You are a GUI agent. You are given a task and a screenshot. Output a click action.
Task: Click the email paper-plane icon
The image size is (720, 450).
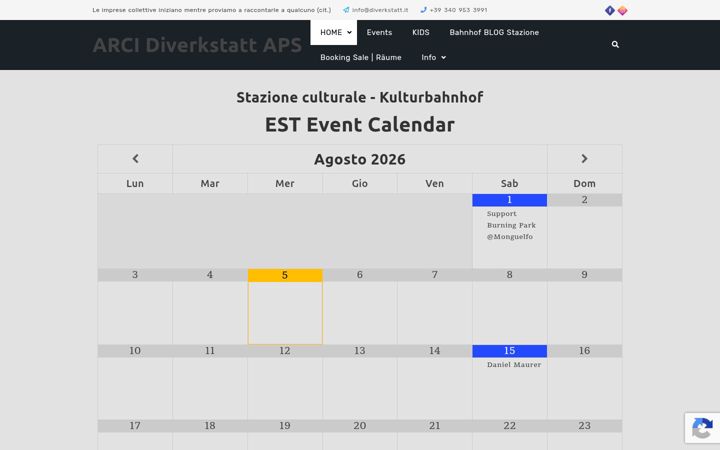[346, 10]
